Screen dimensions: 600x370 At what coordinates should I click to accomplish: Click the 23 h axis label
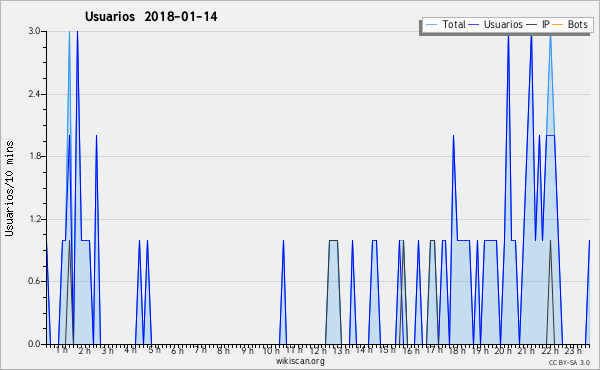pos(573,350)
